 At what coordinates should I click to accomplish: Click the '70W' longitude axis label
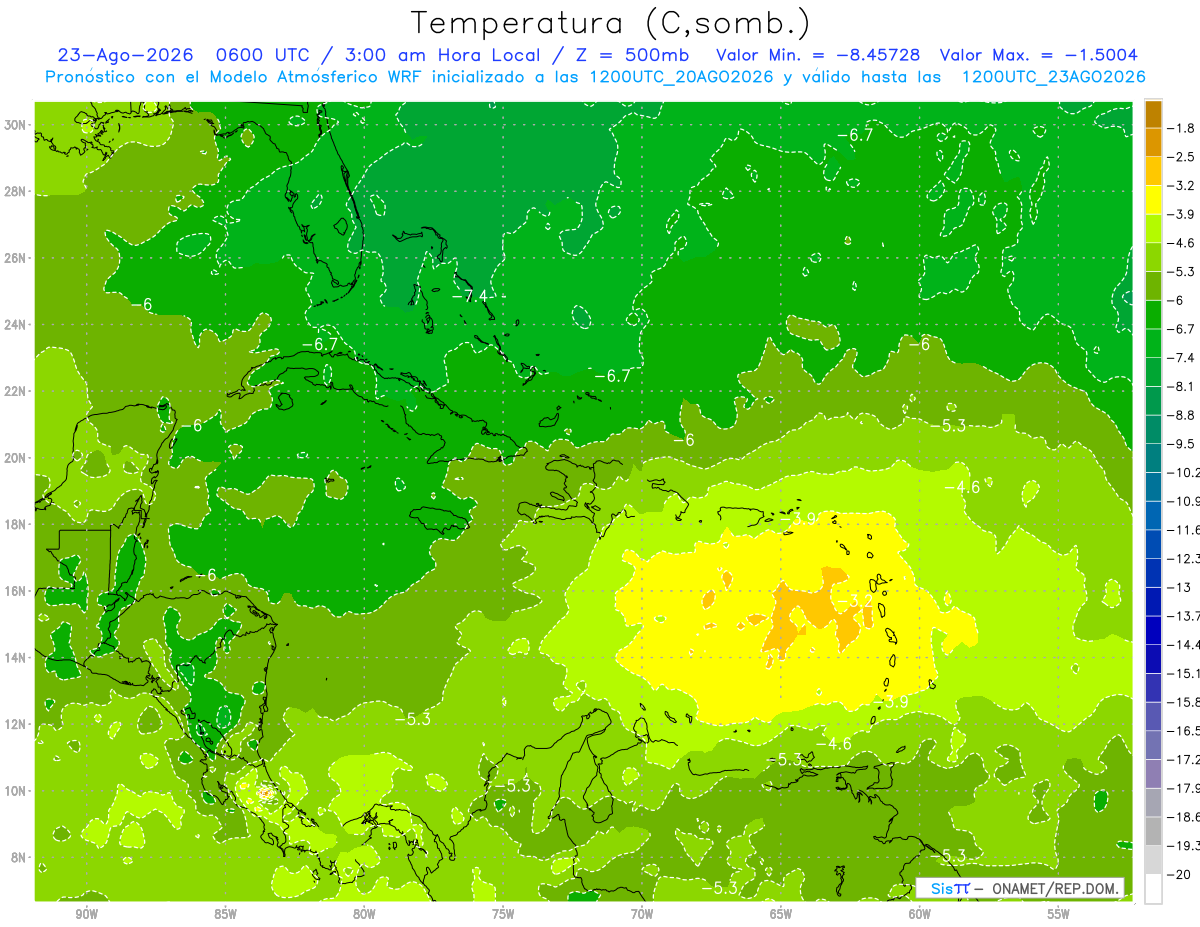pyautogui.click(x=642, y=915)
